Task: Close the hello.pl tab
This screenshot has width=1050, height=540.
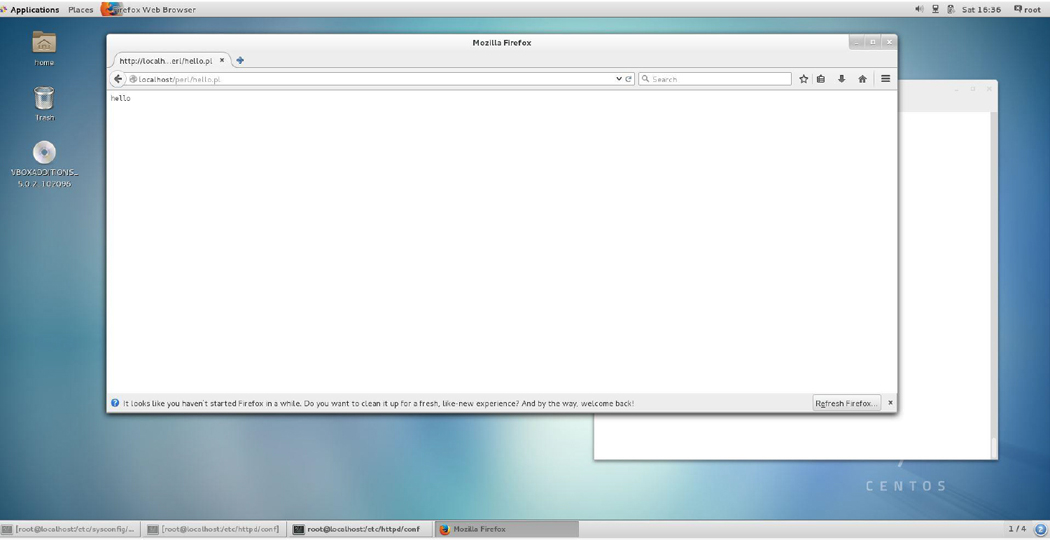Action: click(222, 60)
